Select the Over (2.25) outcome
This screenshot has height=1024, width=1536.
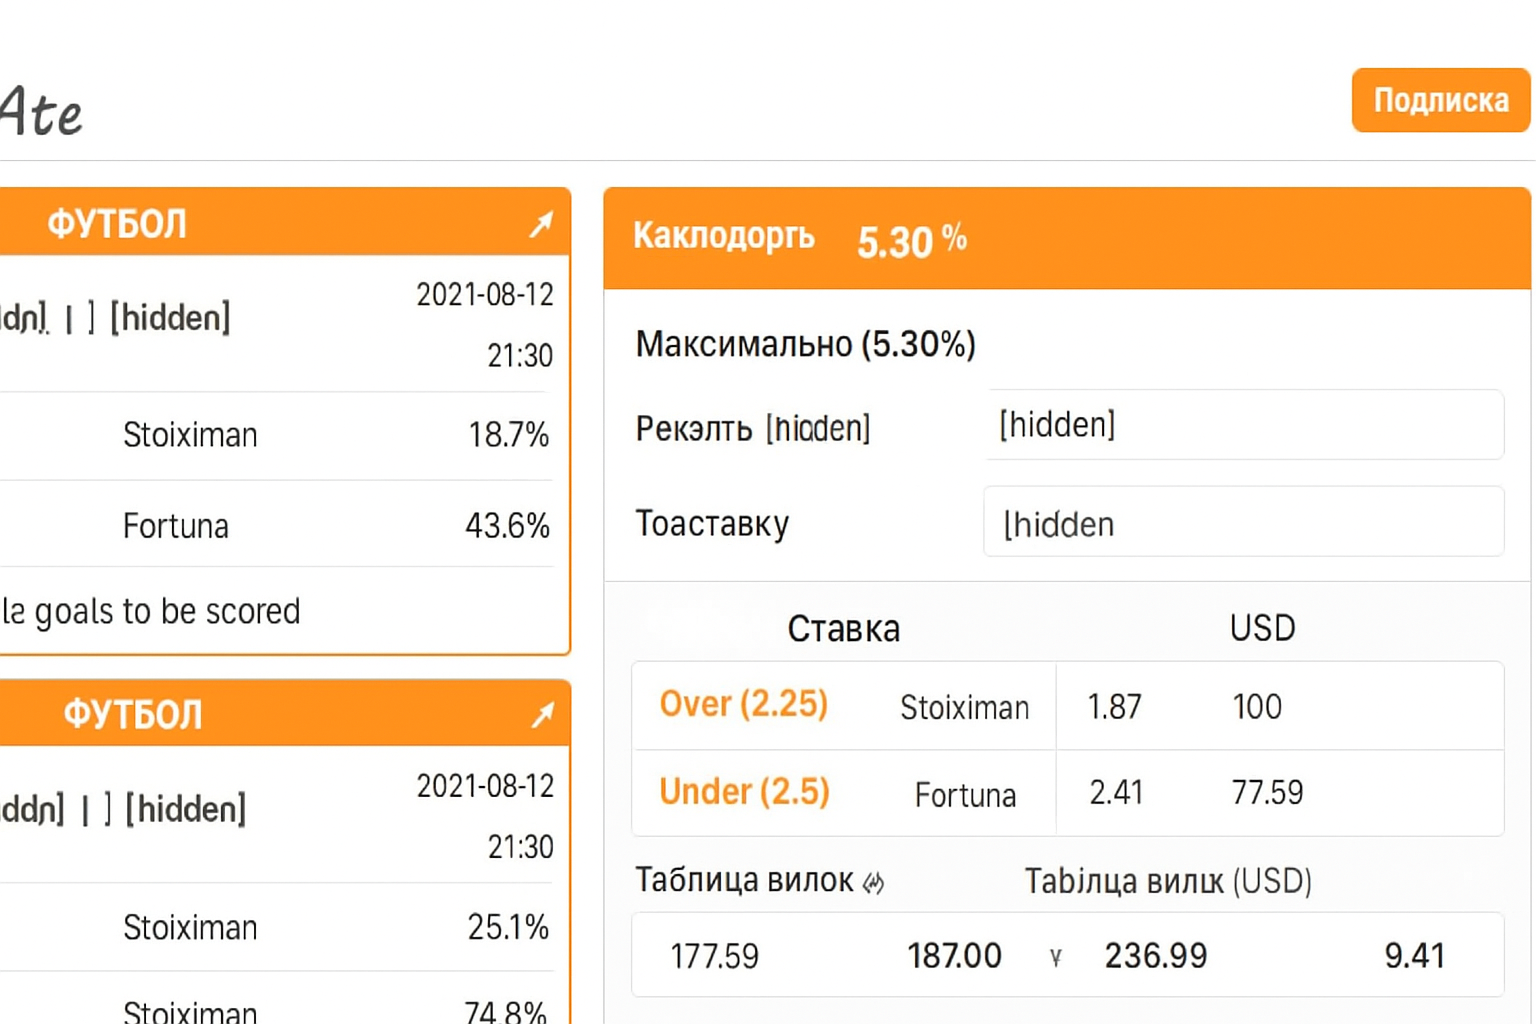[x=743, y=705]
